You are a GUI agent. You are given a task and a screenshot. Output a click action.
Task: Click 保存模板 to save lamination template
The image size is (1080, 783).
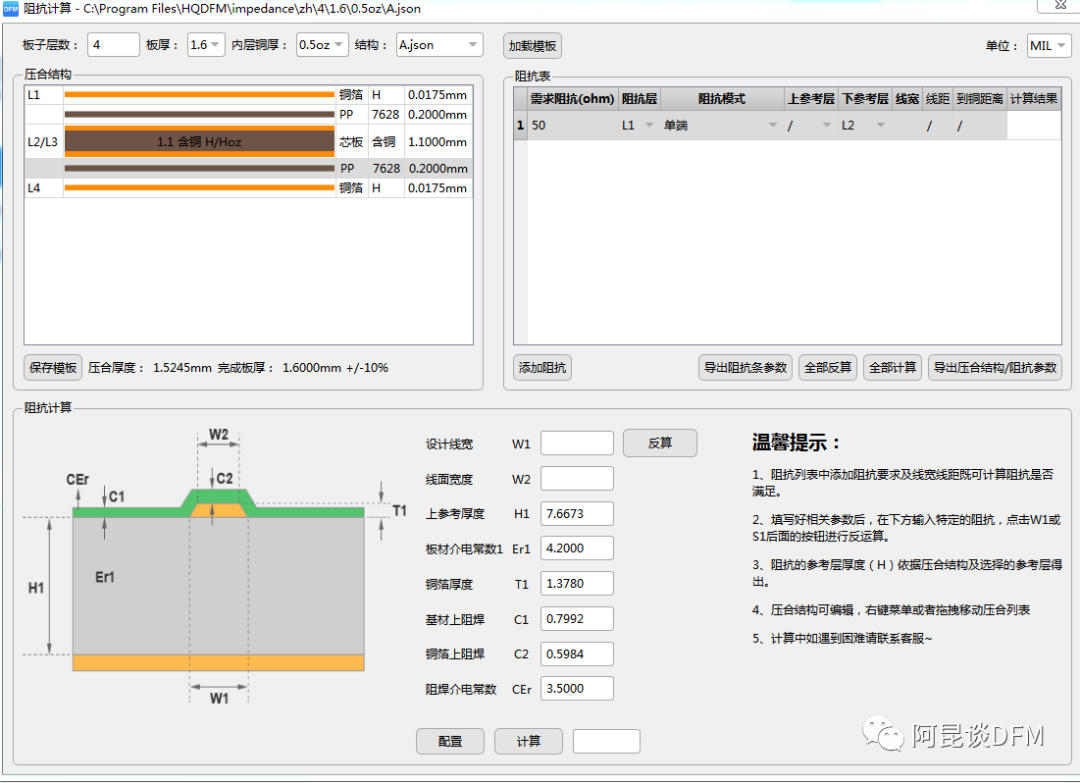(52, 367)
